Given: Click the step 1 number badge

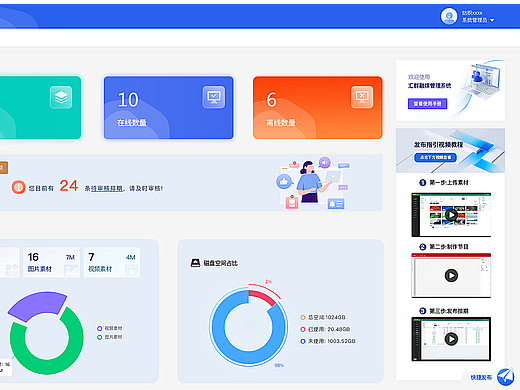Looking at the screenshot, I should [x=423, y=183].
